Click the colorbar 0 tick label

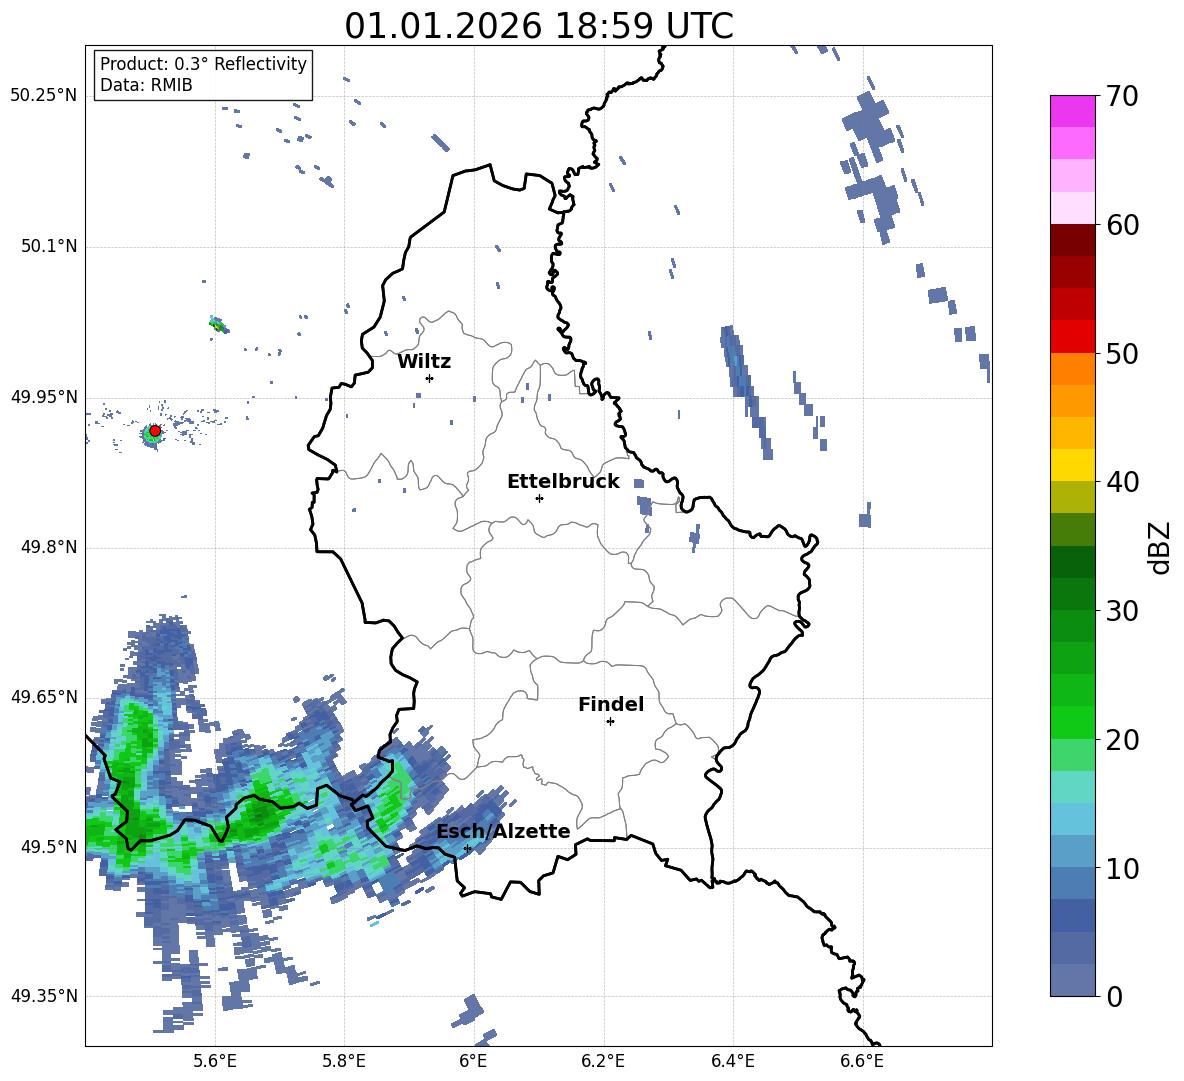[1114, 997]
